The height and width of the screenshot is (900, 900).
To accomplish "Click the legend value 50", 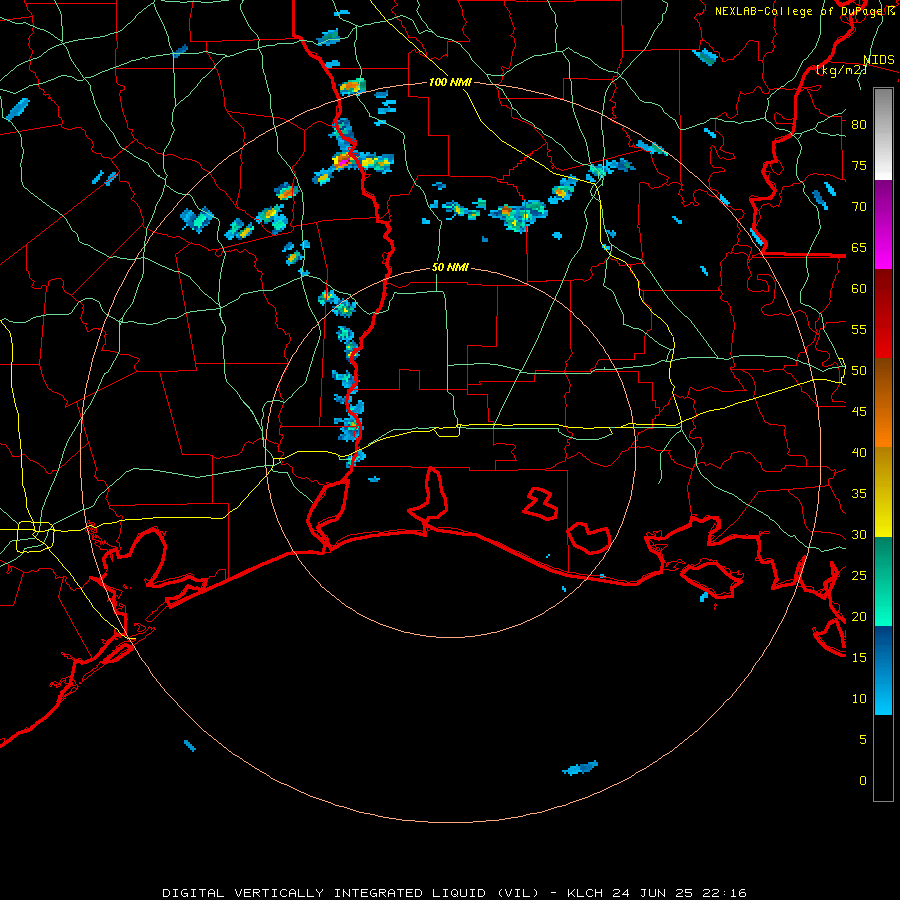I will 859,371.
